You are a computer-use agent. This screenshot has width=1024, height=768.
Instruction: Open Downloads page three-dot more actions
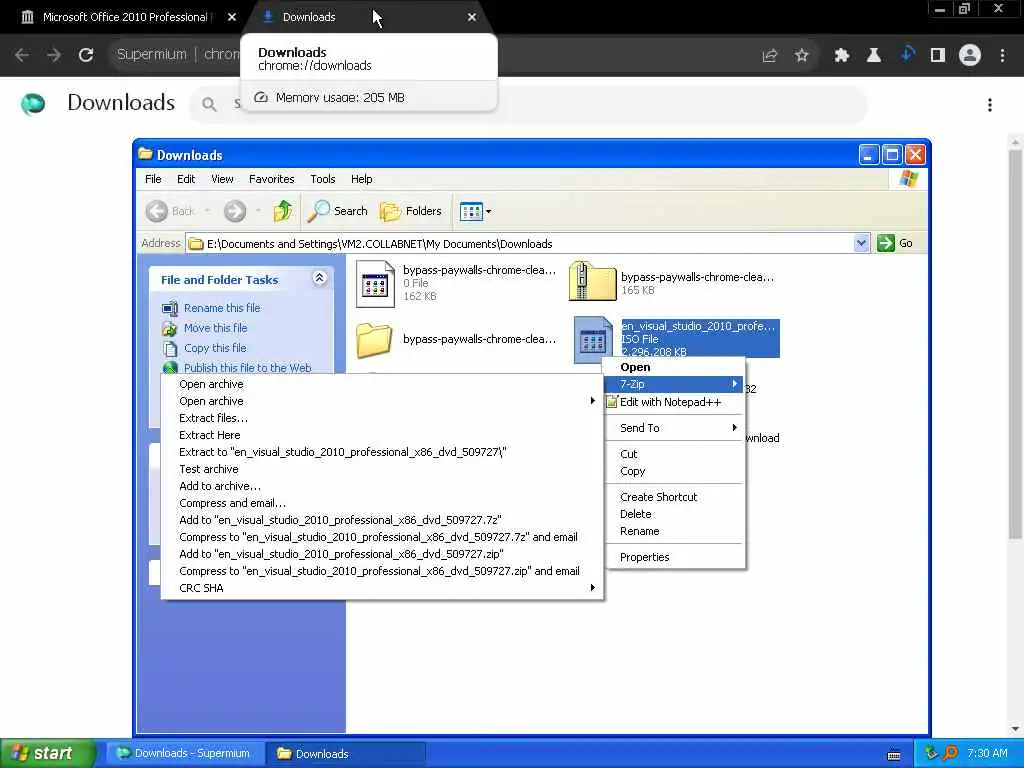(990, 105)
